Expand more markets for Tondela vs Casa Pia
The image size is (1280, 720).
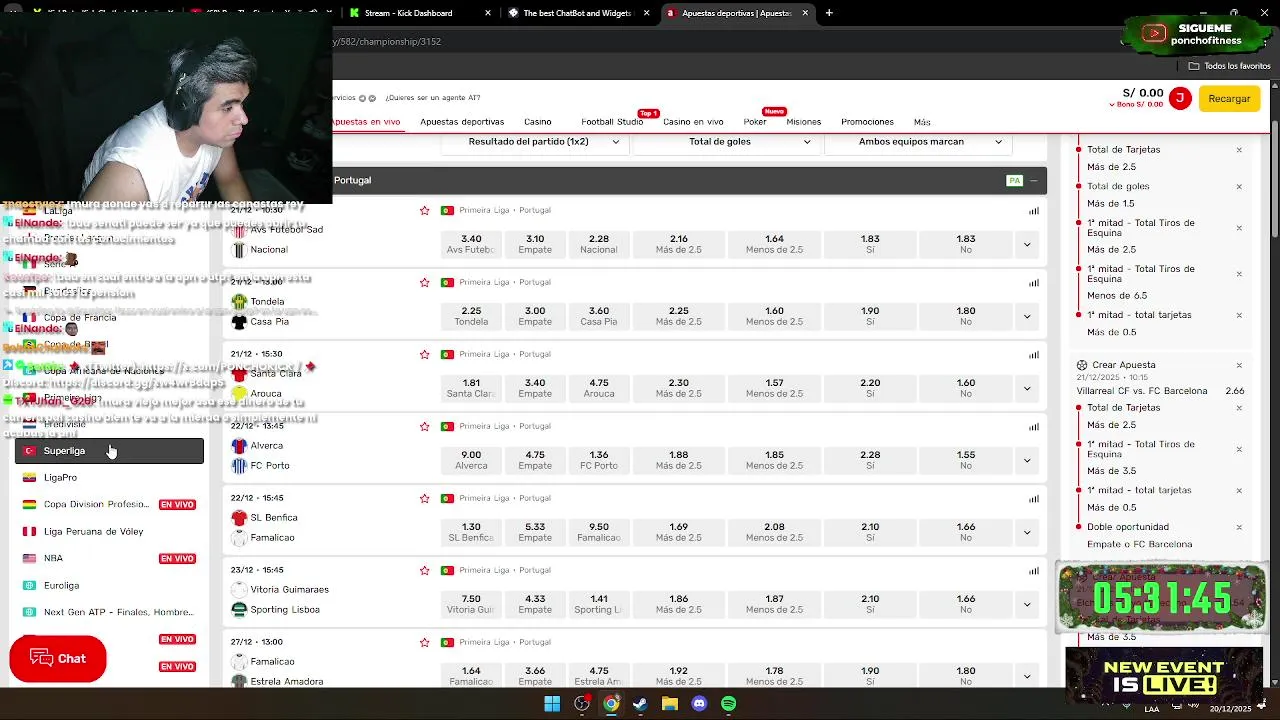[1027, 316]
